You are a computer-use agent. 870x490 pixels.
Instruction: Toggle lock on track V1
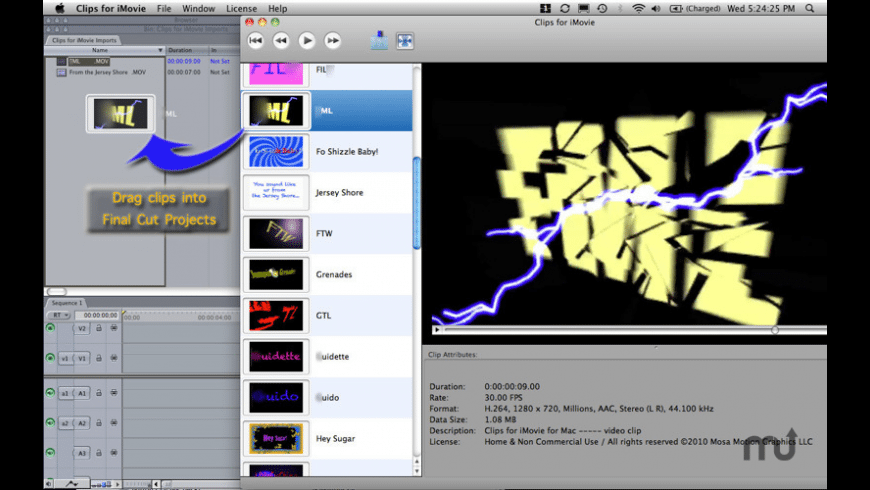coord(98,357)
